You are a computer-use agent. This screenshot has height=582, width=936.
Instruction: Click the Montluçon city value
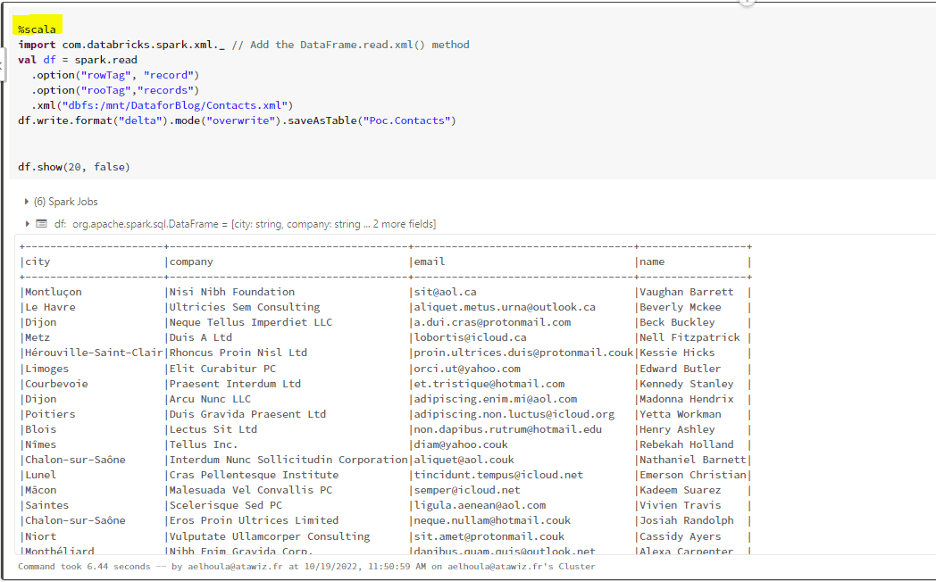coord(54,292)
